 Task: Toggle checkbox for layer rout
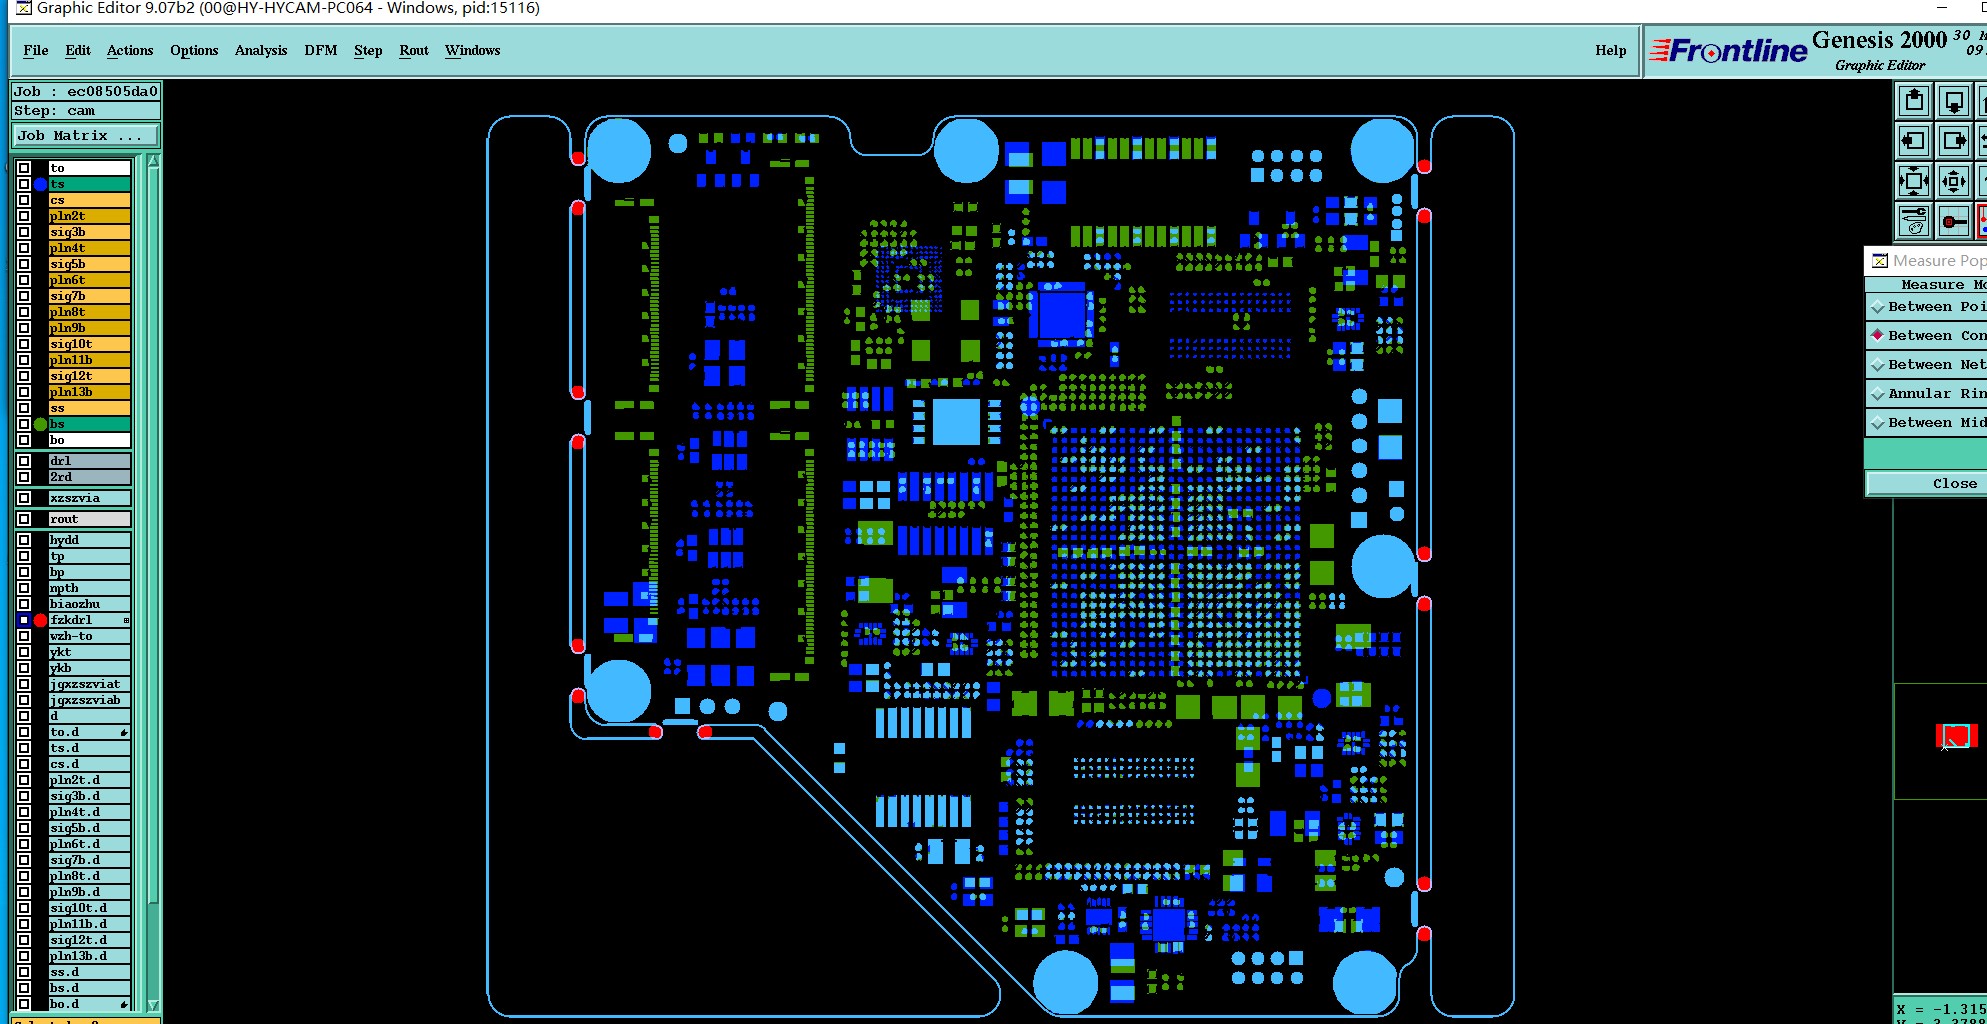pyautogui.click(x=24, y=519)
